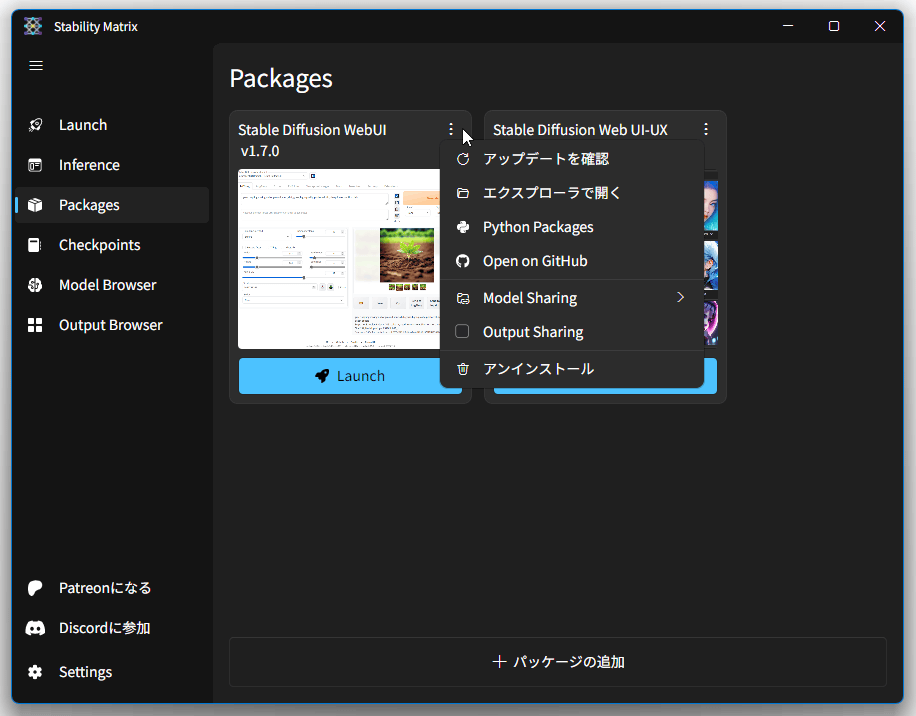Click the Web UI-UX preview thumbnail
Image resolution: width=916 pixels, height=716 pixels.
click(x=710, y=259)
